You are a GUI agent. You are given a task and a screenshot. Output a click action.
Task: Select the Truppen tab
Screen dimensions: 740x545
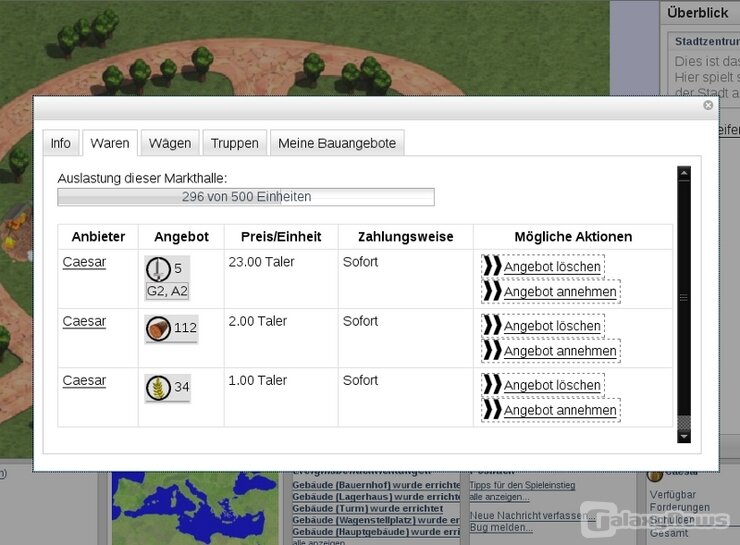[x=235, y=143]
